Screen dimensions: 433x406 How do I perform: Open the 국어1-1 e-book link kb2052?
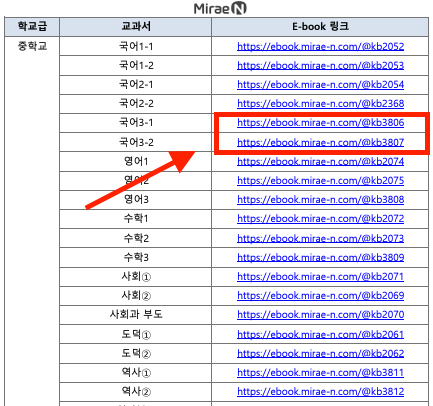(320, 46)
